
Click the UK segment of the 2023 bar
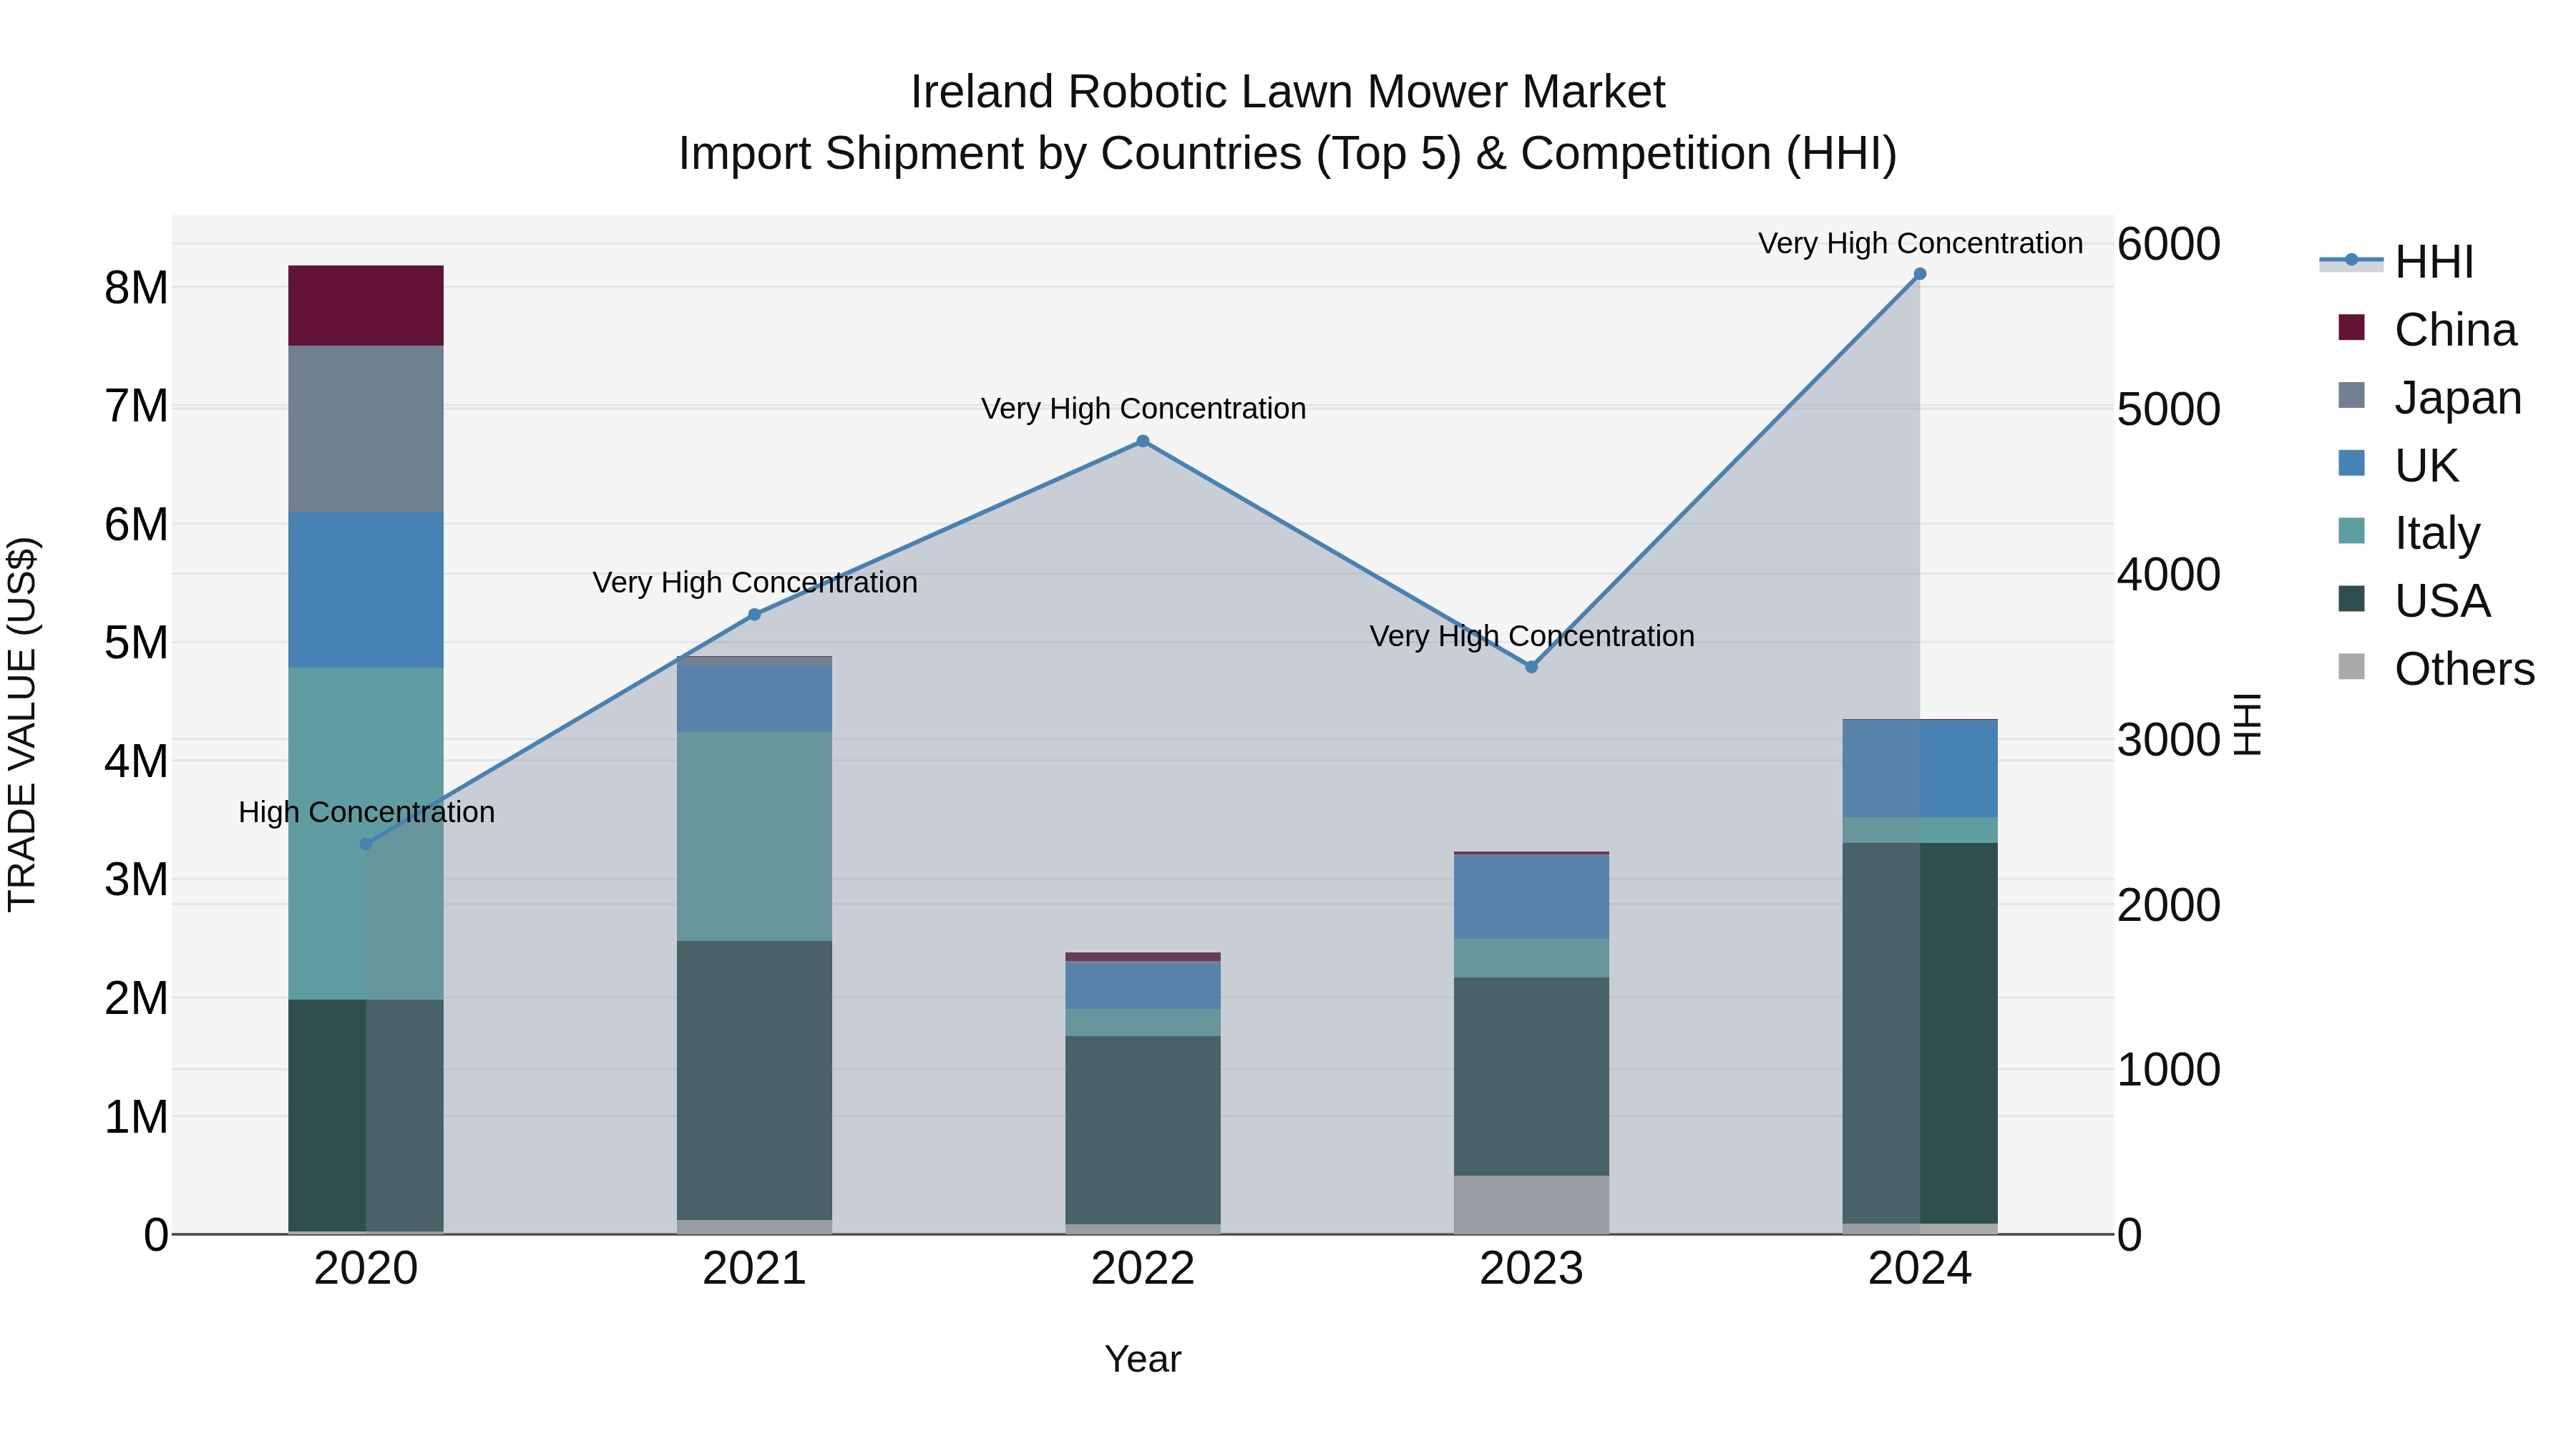tap(1531, 897)
